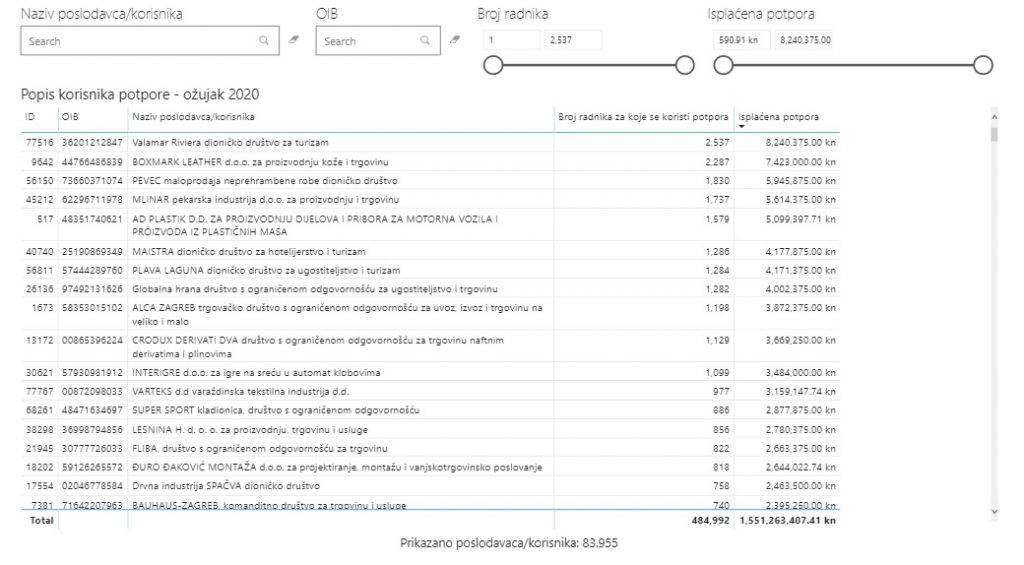Viewport: 1024px width, 565px height.
Task: Select the Drvna industrija SPAČVA row name
Action: [226, 486]
